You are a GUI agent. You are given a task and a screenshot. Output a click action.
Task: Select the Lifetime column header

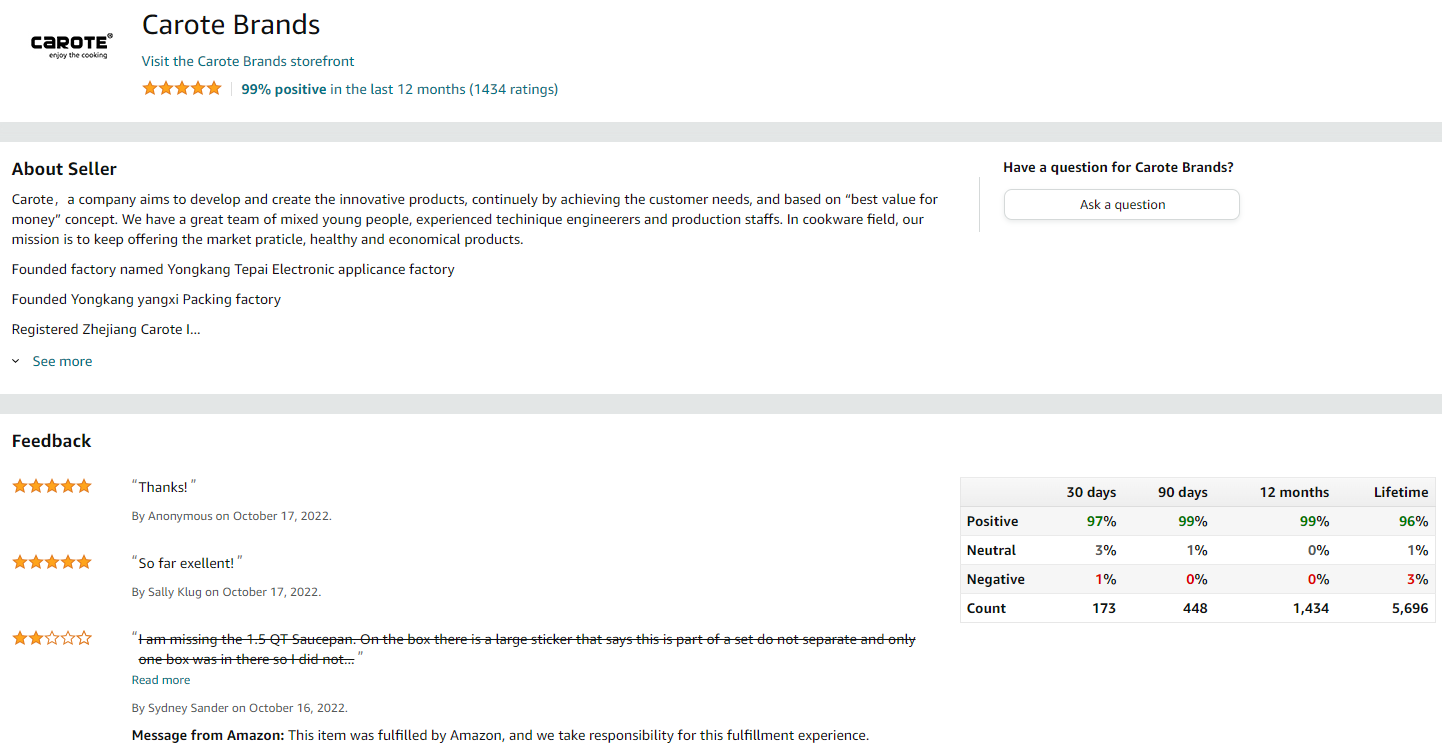coord(1401,492)
